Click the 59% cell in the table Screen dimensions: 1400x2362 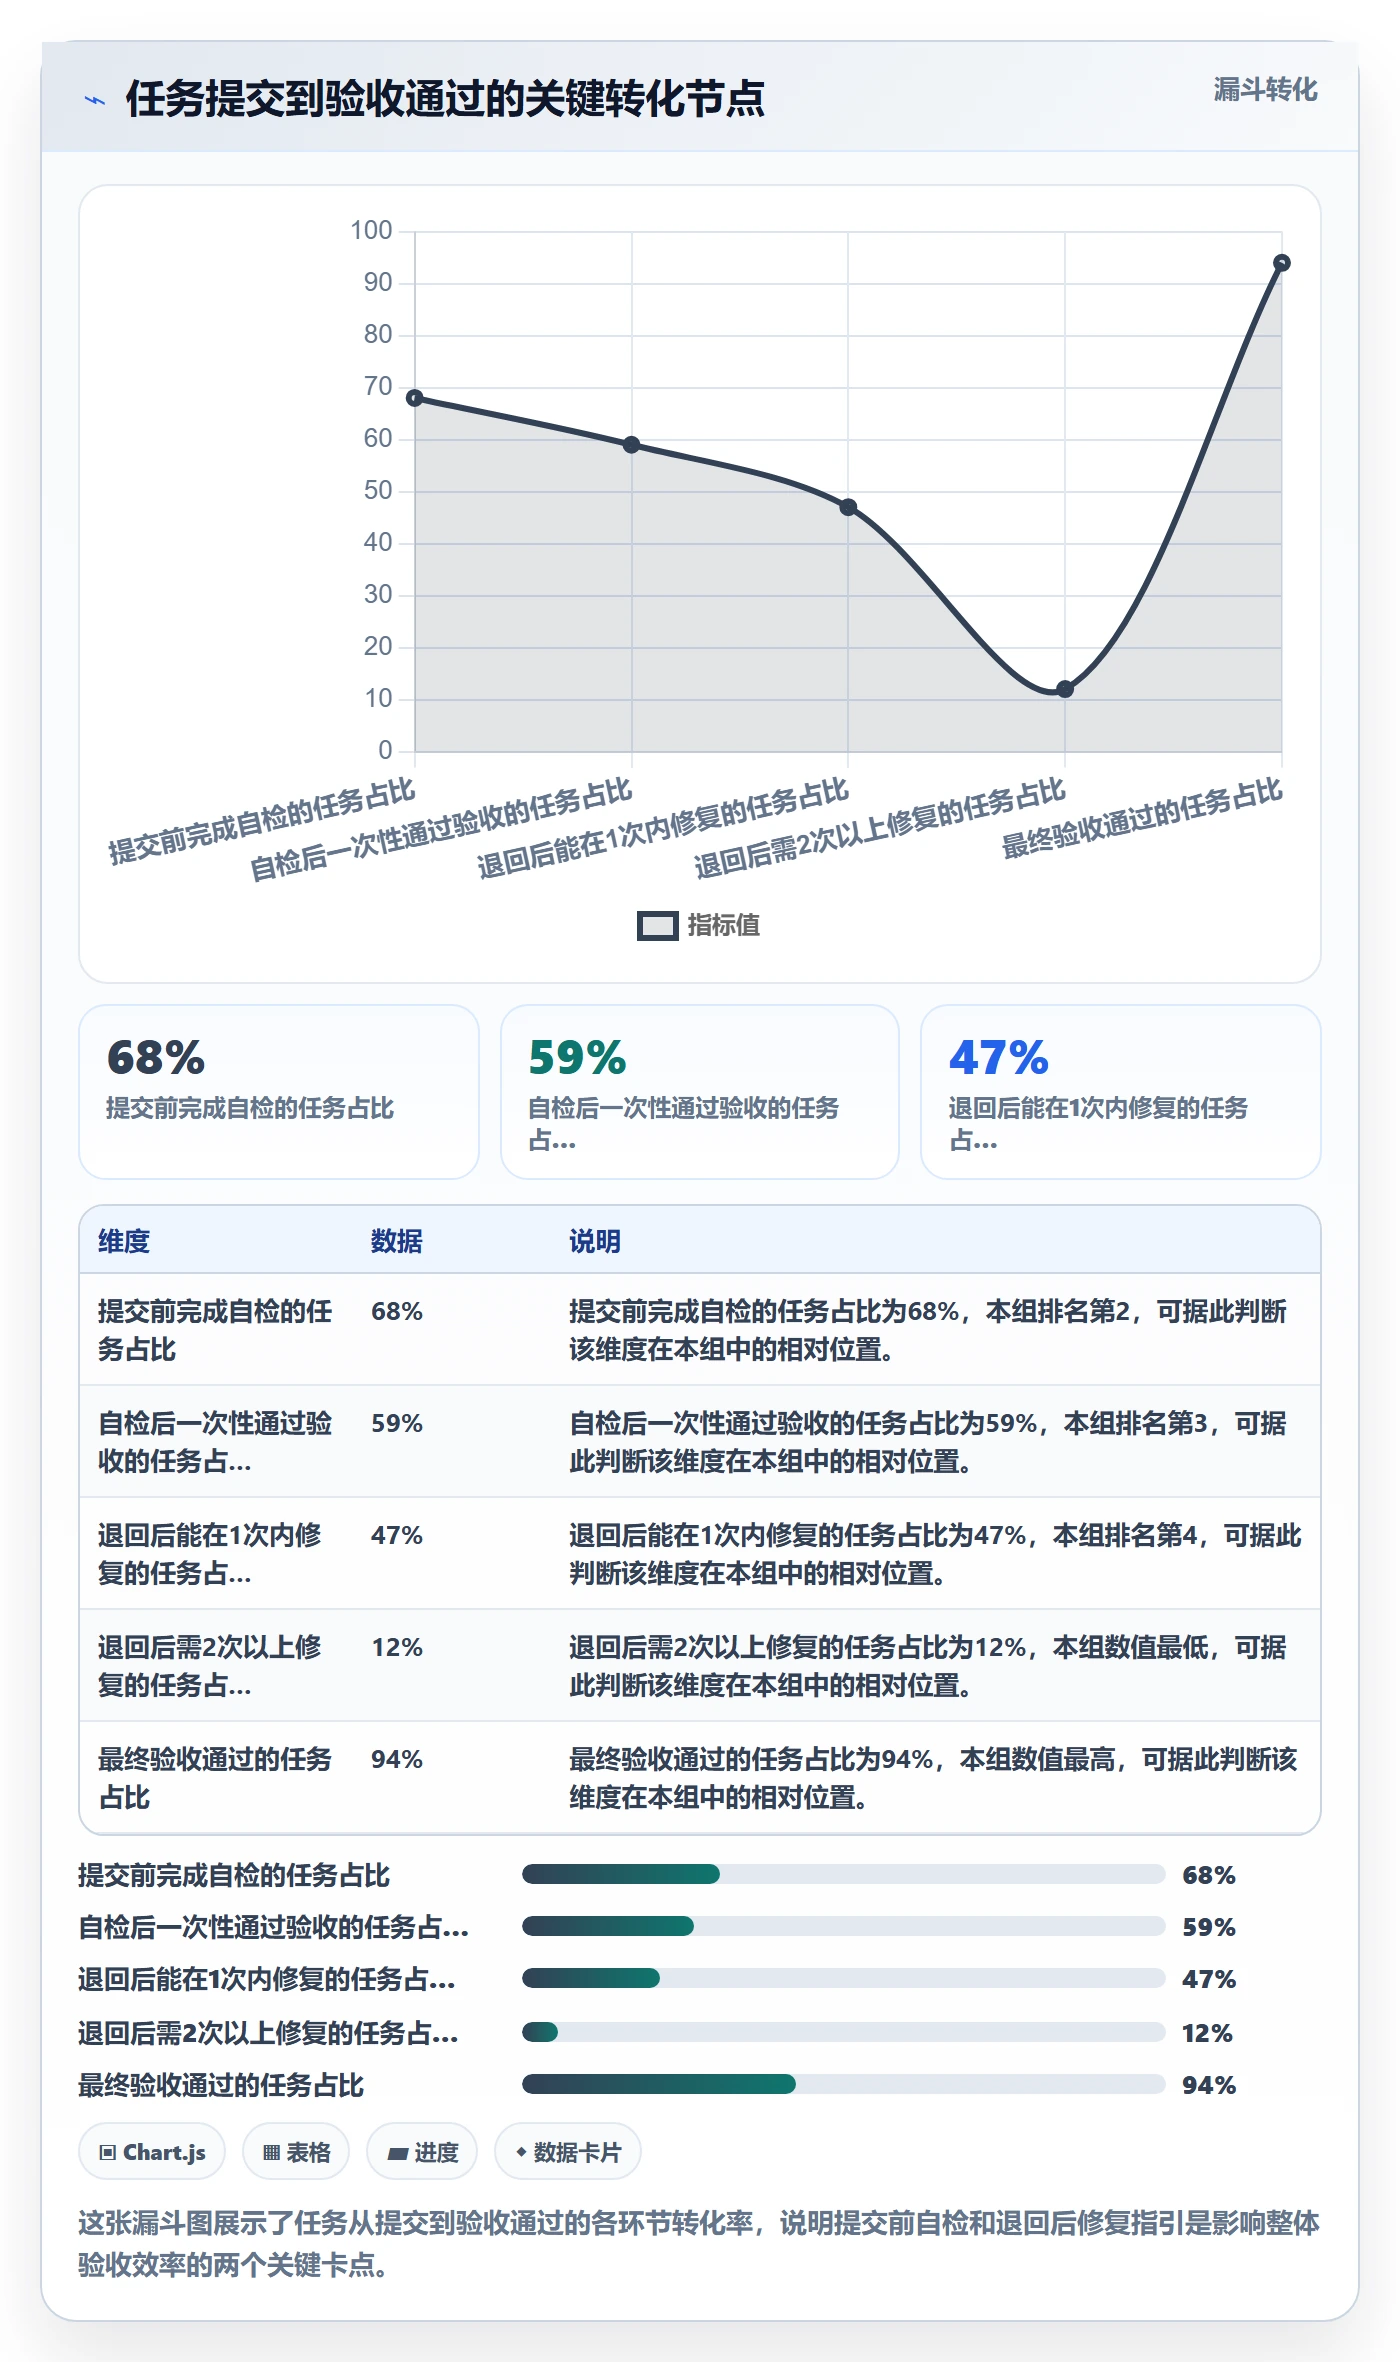(397, 1424)
